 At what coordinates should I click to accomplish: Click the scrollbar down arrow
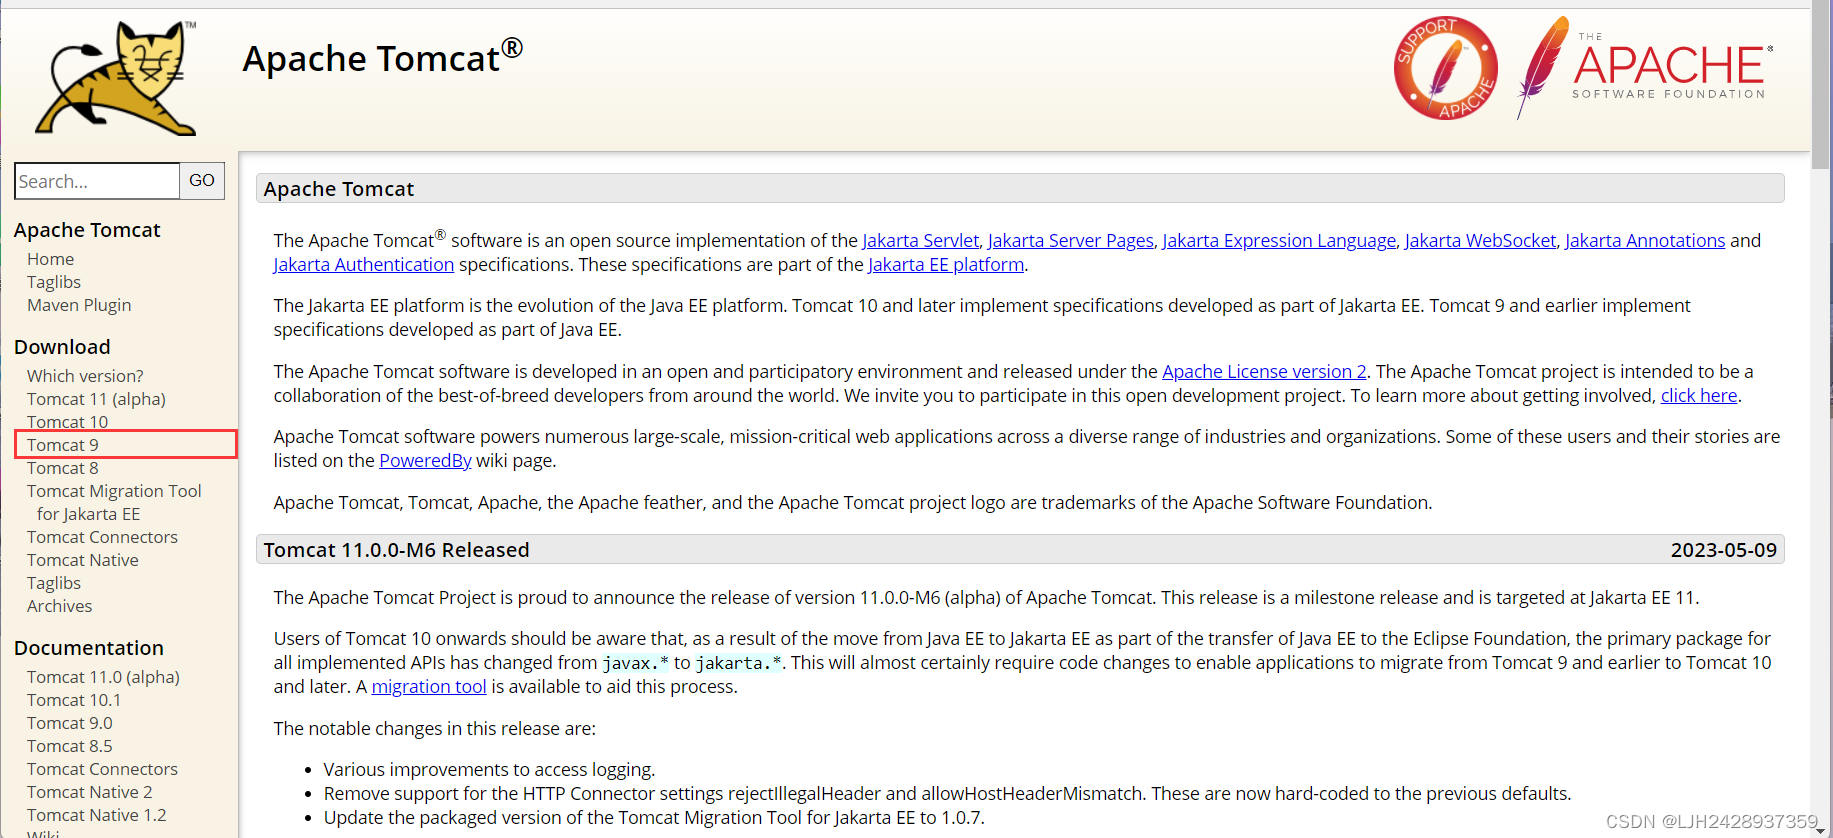point(1821,829)
